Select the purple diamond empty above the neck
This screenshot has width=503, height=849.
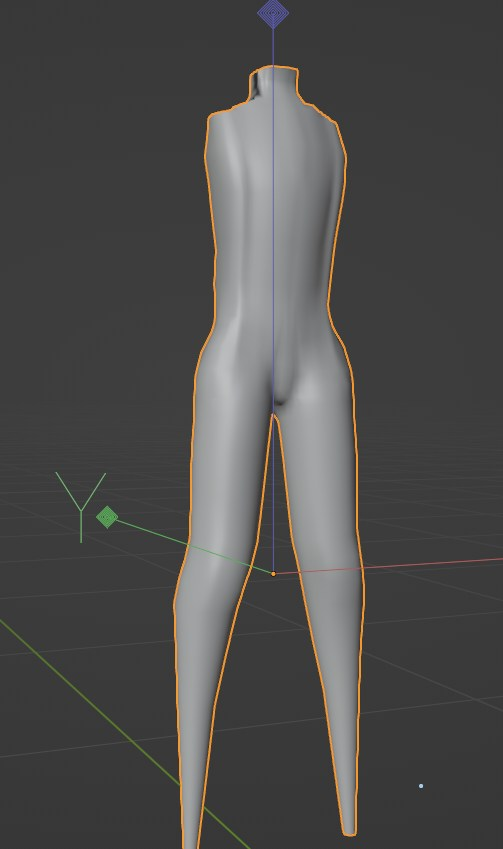[273, 12]
